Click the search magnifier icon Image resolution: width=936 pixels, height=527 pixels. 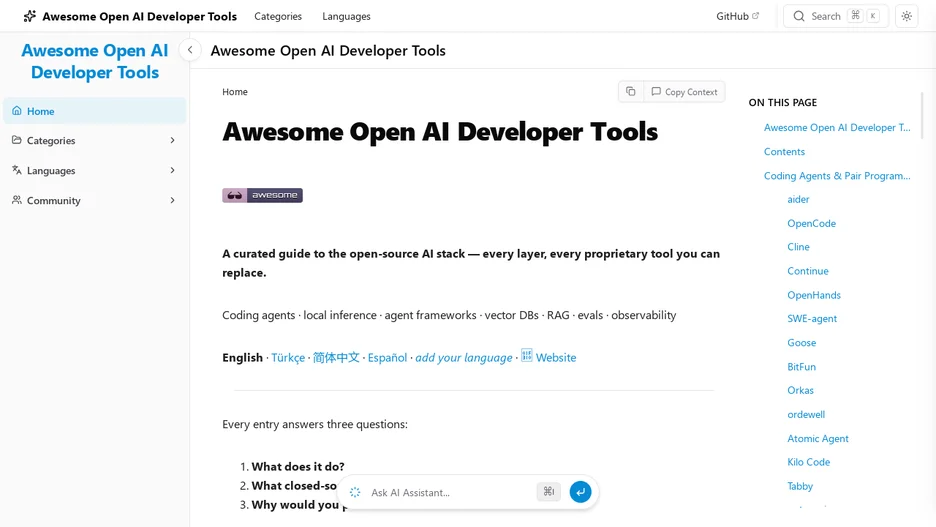point(799,16)
